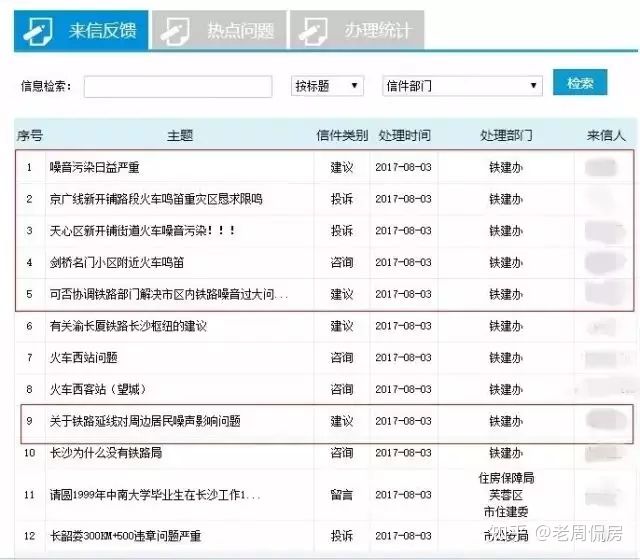The width and height of the screenshot is (640, 560).
Task: Open letter 剑桥名门小区附近火车鸣笛
Action: tap(117, 262)
